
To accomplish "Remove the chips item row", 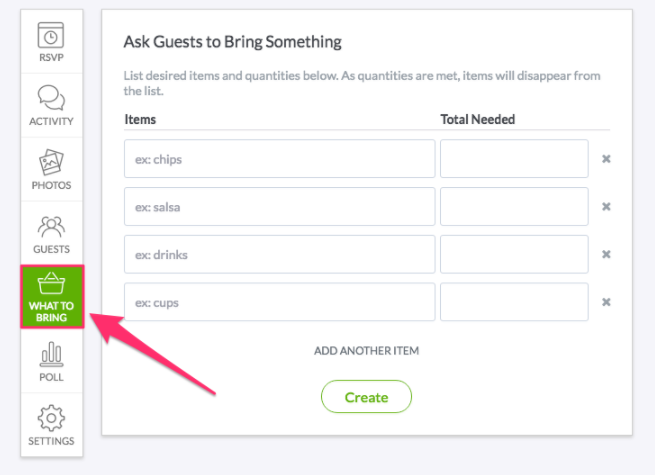I will pos(606,159).
